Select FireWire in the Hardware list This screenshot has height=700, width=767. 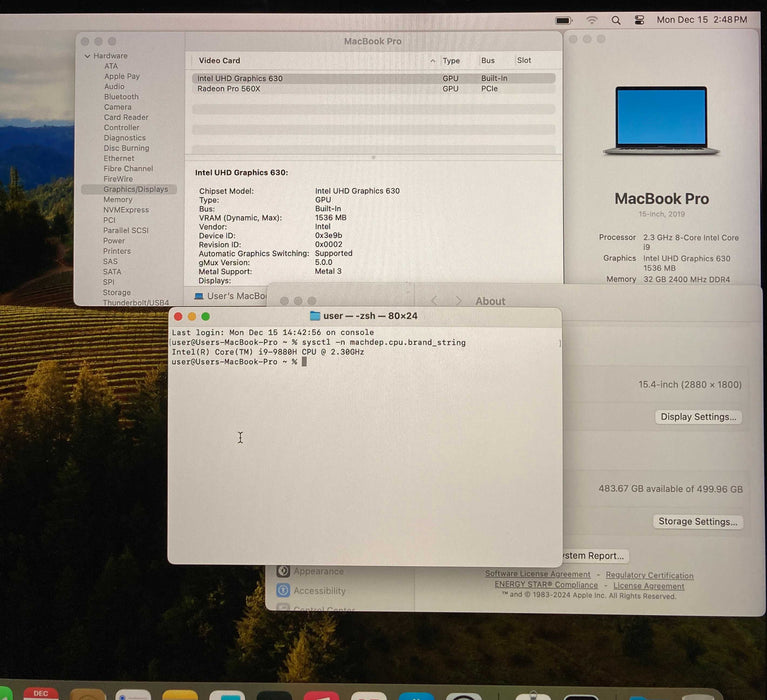click(118, 179)
